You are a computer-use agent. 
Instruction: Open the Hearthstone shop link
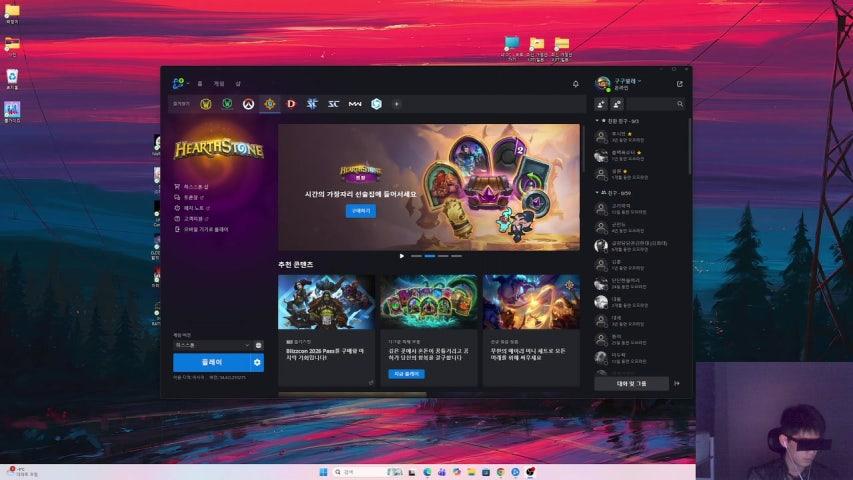191,187
